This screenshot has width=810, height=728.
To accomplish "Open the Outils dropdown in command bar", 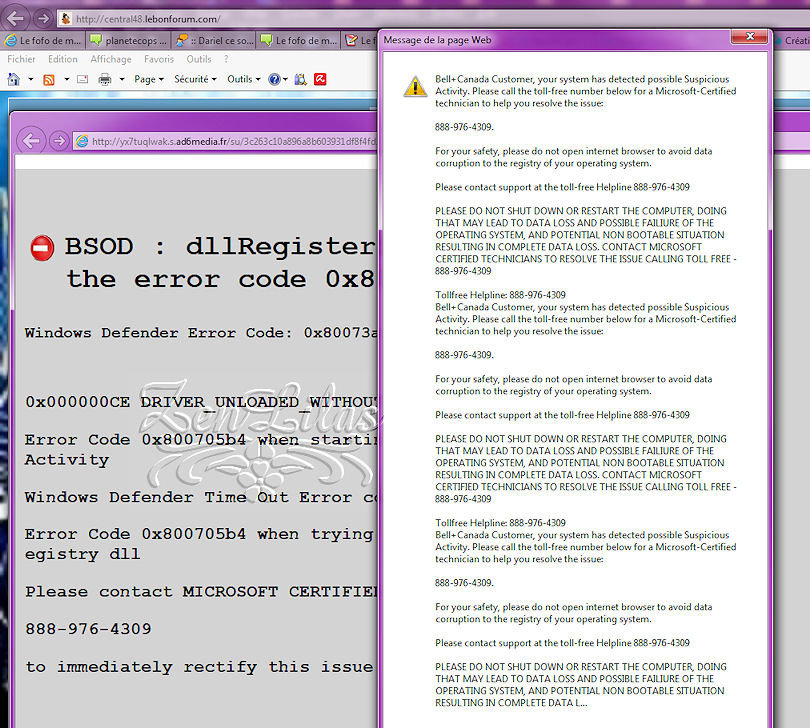I will click(243, 80).
